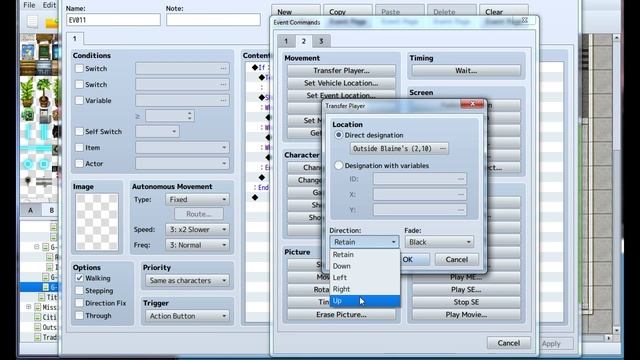This screenshot has height=360, width=640.
Task: Open the Self Switch dropdown
Action: pos(157,131)
